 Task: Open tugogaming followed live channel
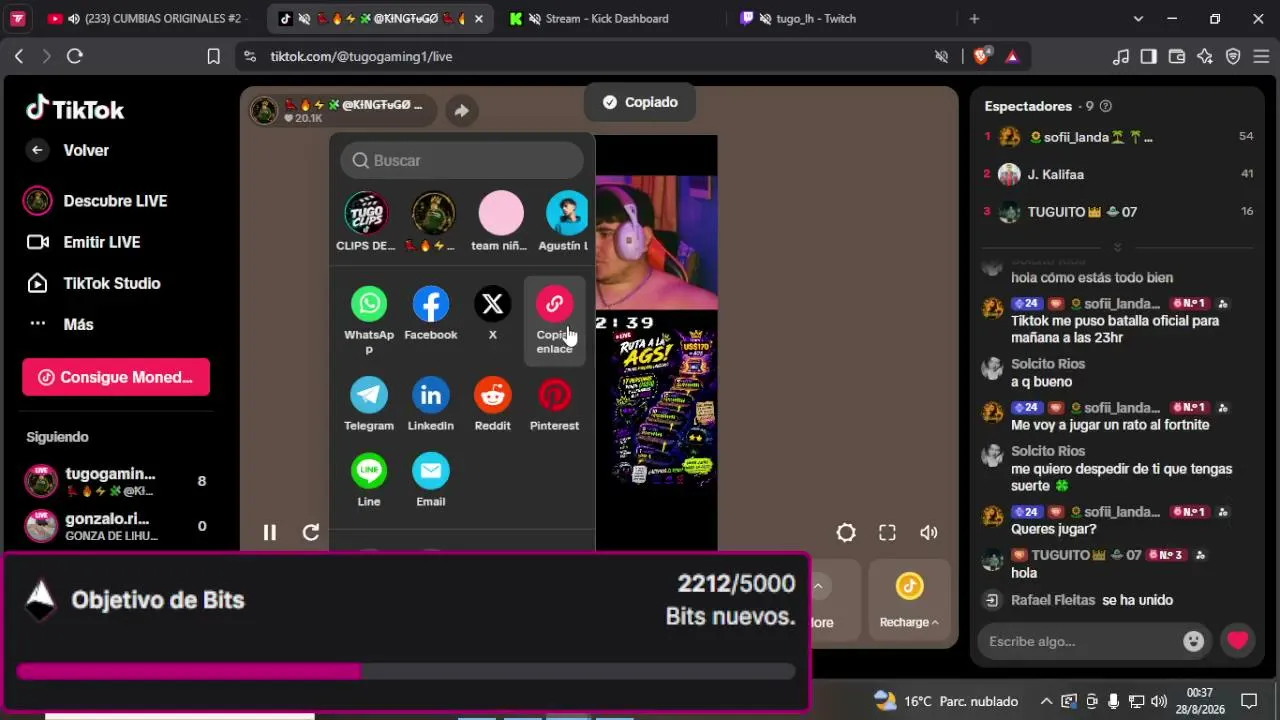tap(116, 481)
